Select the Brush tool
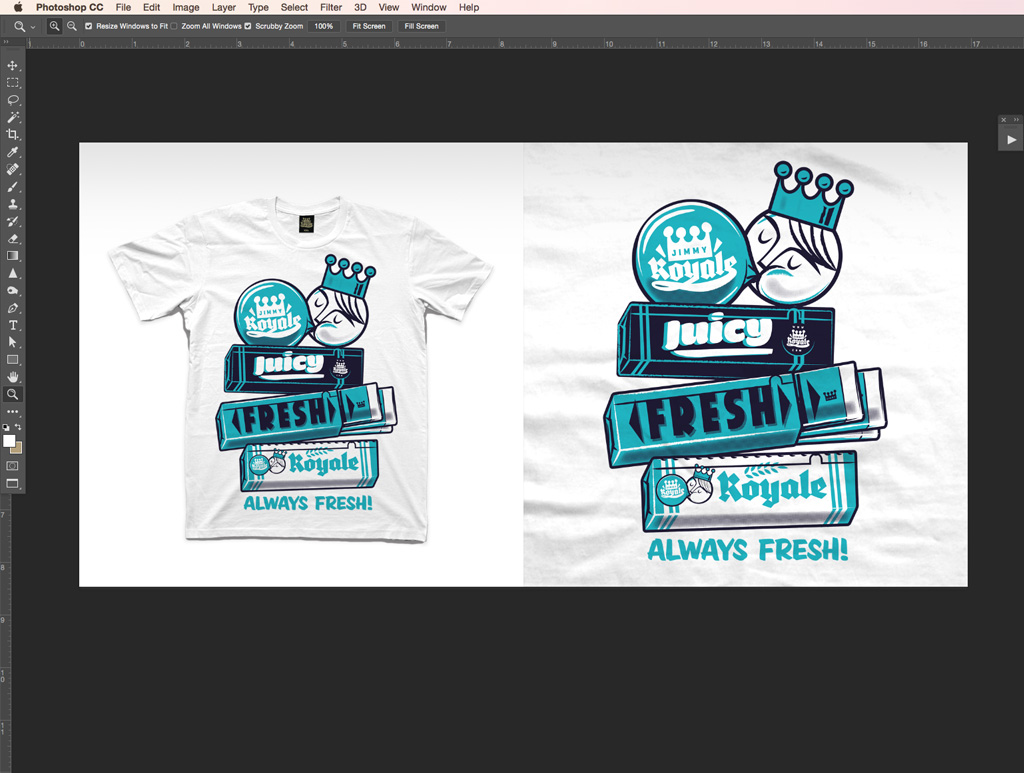 click(13, 187)
